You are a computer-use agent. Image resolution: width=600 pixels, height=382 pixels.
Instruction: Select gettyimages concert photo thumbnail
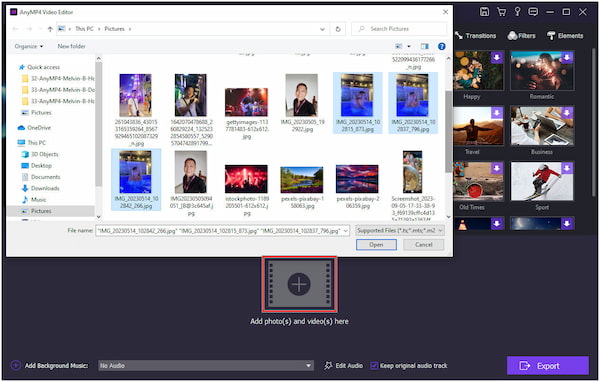246,102
